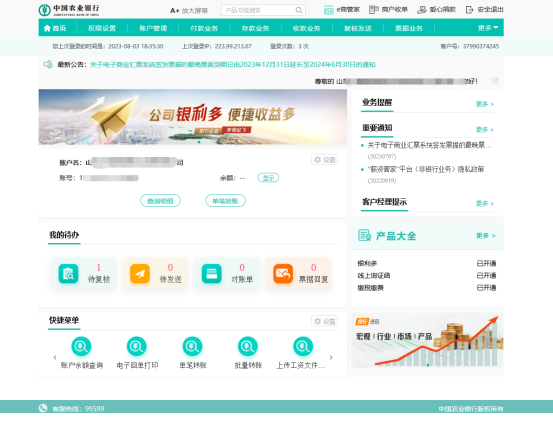
Task: Open the e商管家 icon in header
Action: [x=328, y=10]
